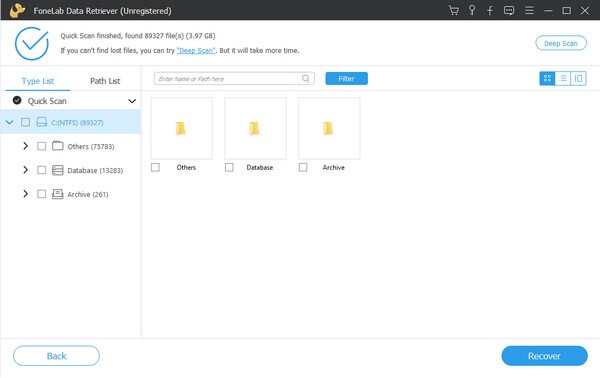Check the C:(NTFS) drive checkbox
Screen dimensions: 600x378
pos(25,122)
